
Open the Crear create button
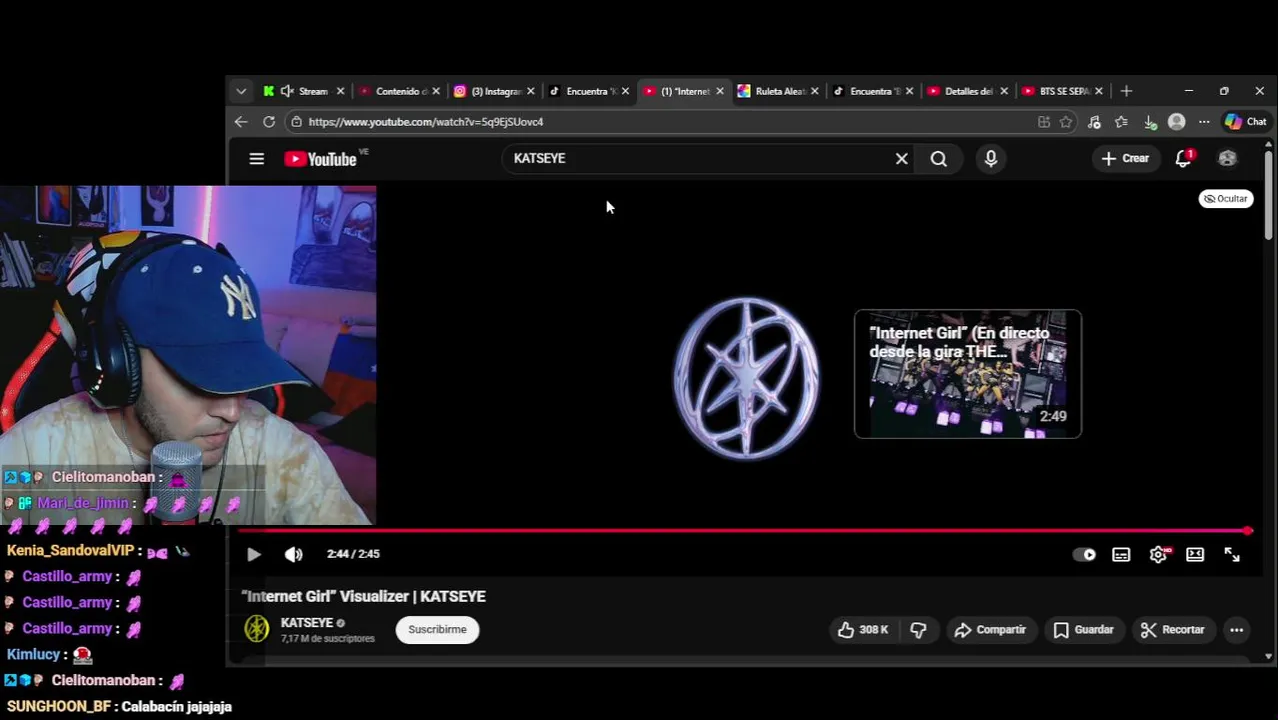(1125, 158)
